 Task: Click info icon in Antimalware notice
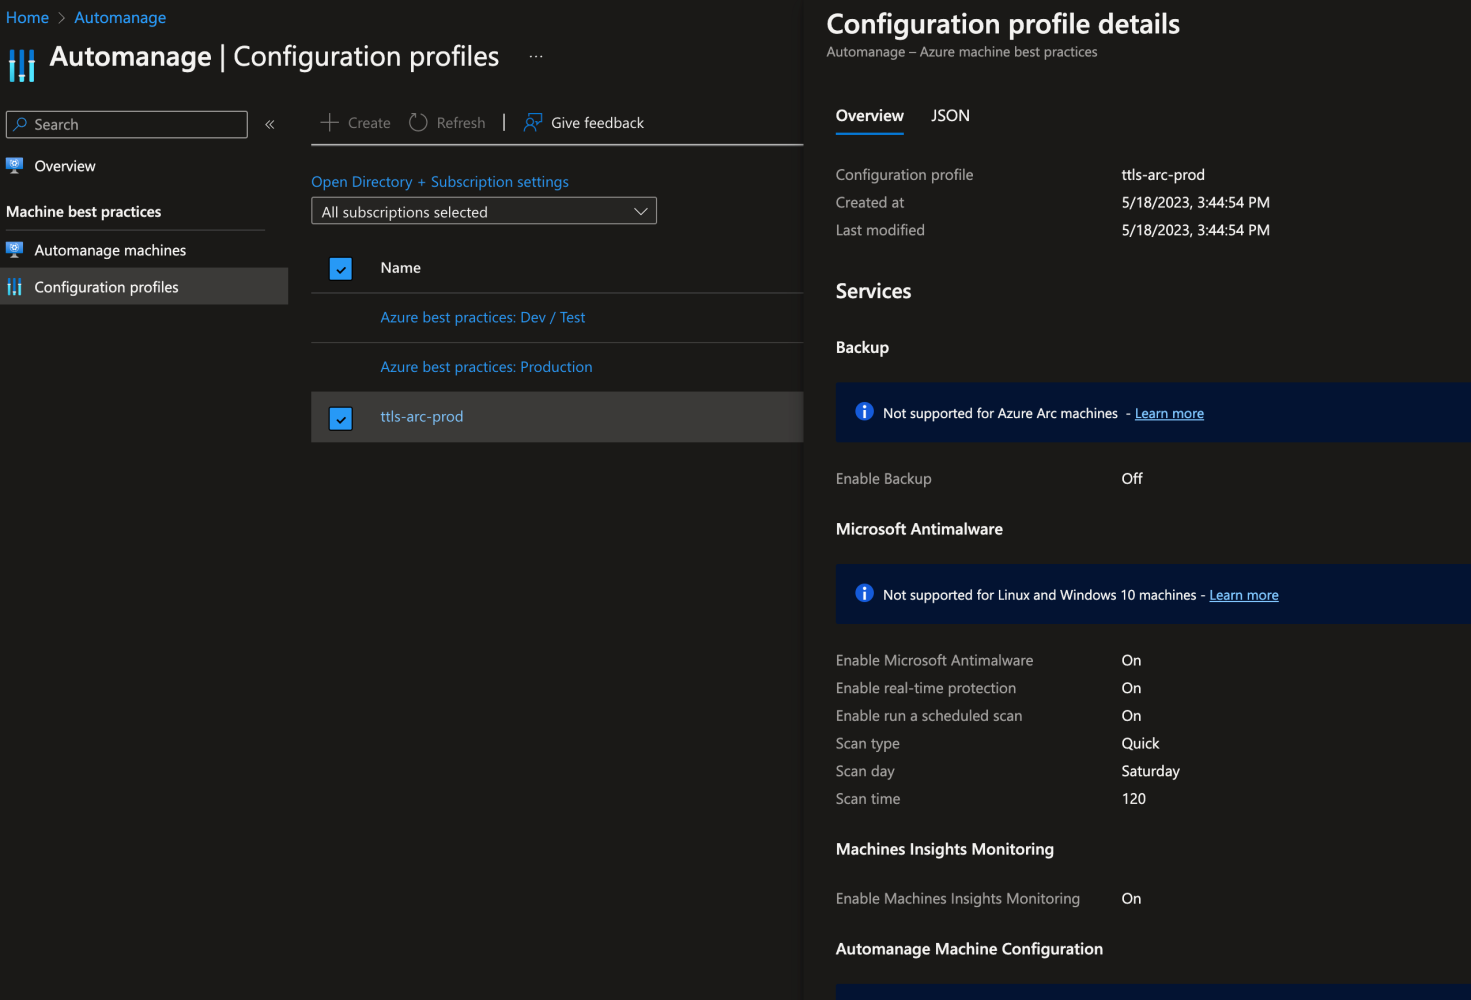point(864,593)
